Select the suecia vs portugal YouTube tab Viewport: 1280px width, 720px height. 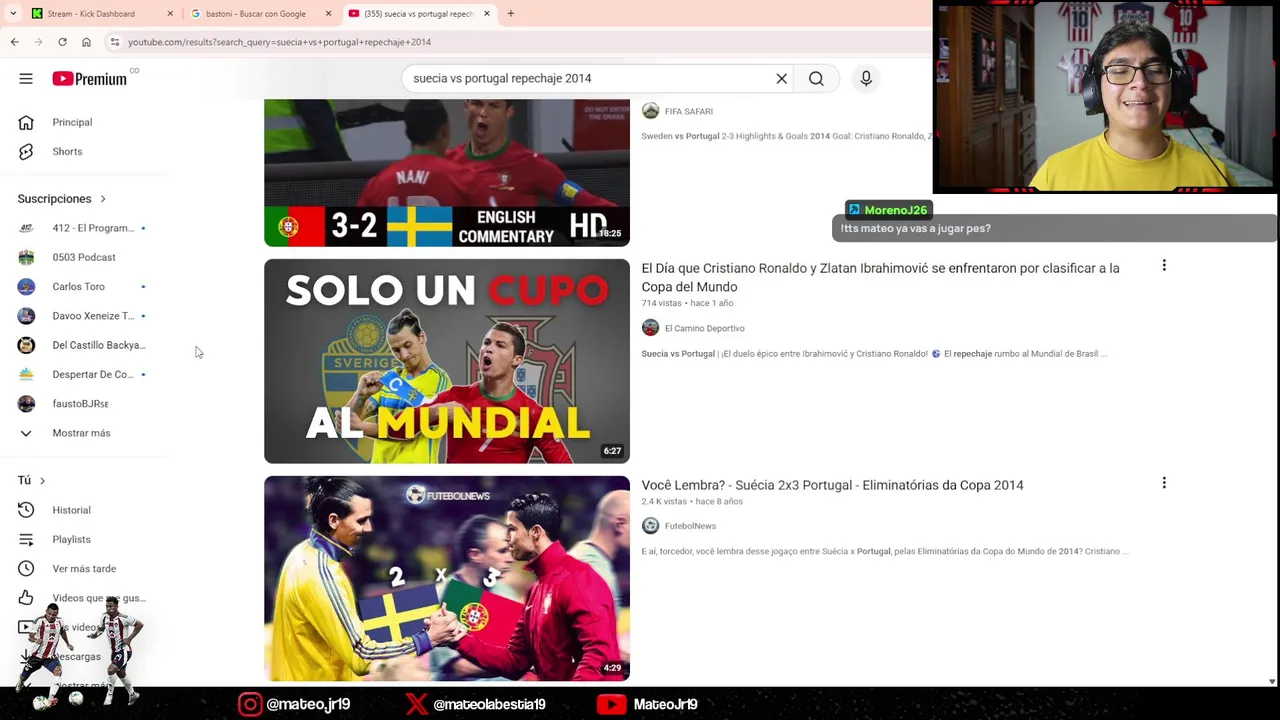[x=418, y=13]
